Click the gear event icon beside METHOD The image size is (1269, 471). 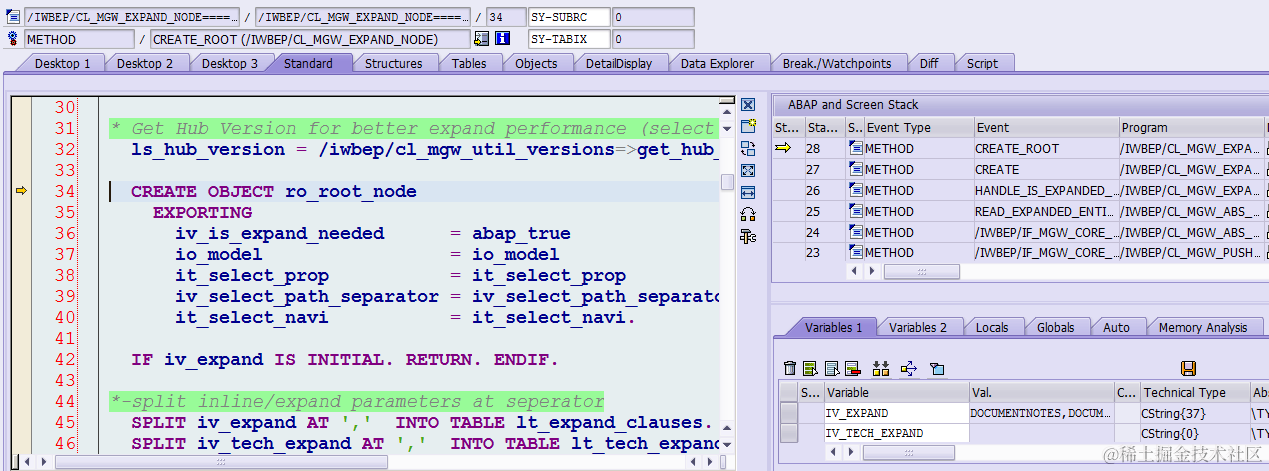point(13,39)
